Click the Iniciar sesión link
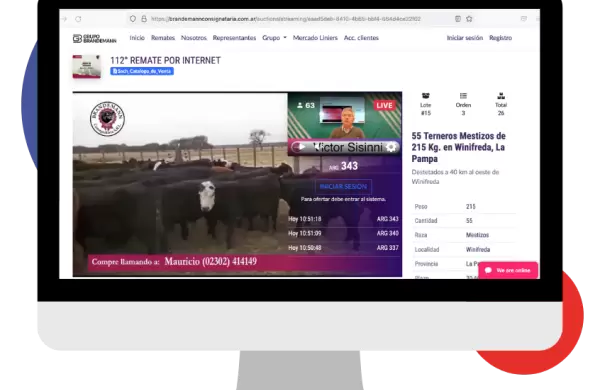Viewport: 600px width, 390px height. pos(465,38)
